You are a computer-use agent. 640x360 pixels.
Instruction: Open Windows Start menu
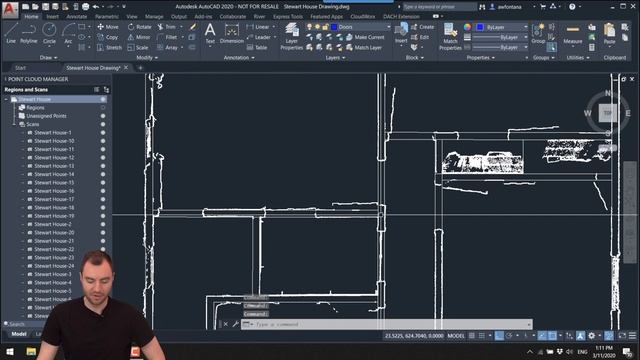pos(9,352)
